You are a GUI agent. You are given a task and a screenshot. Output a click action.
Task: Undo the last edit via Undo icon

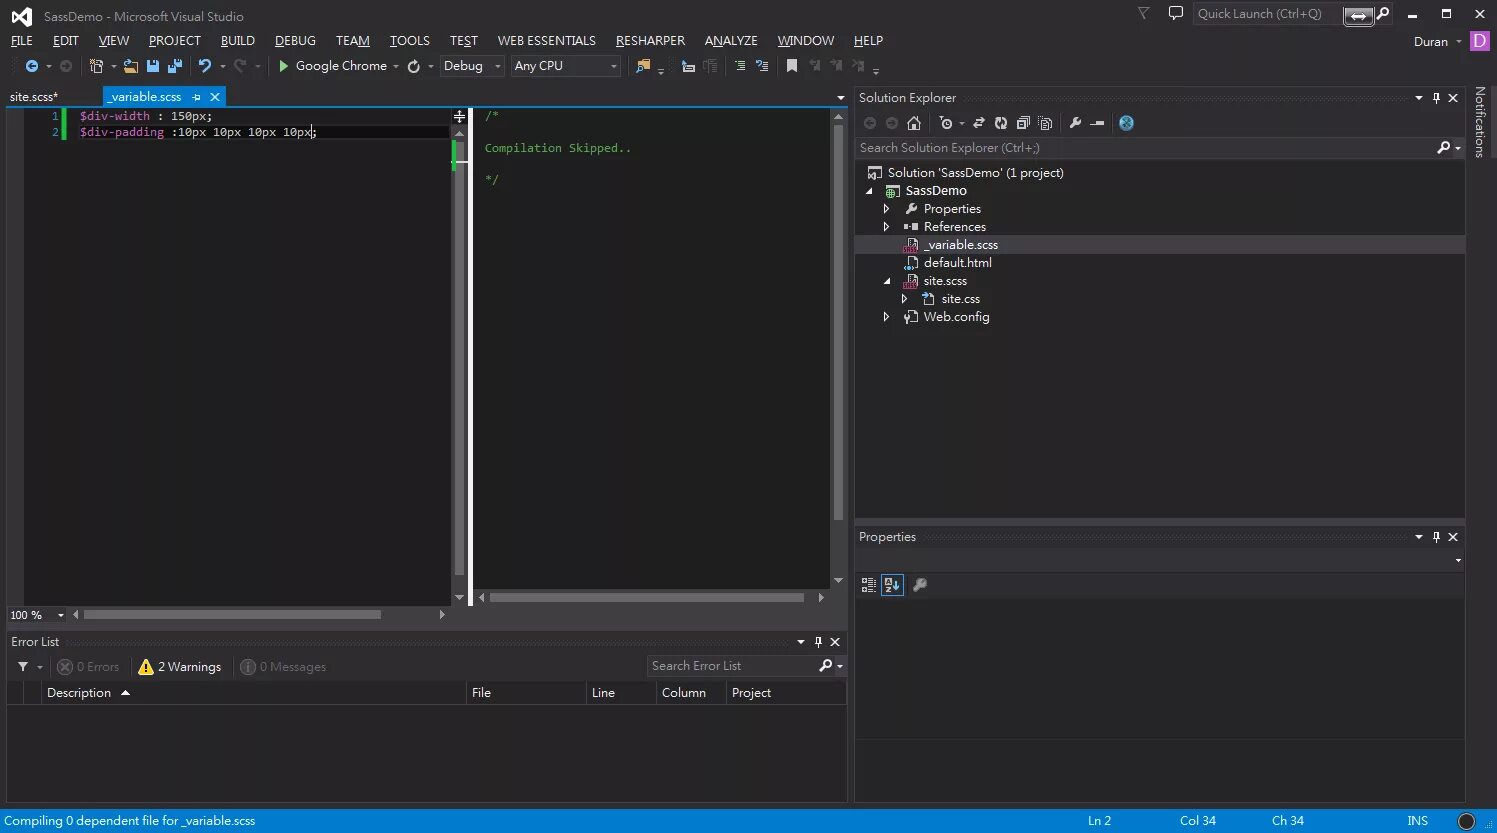point(205,66)
